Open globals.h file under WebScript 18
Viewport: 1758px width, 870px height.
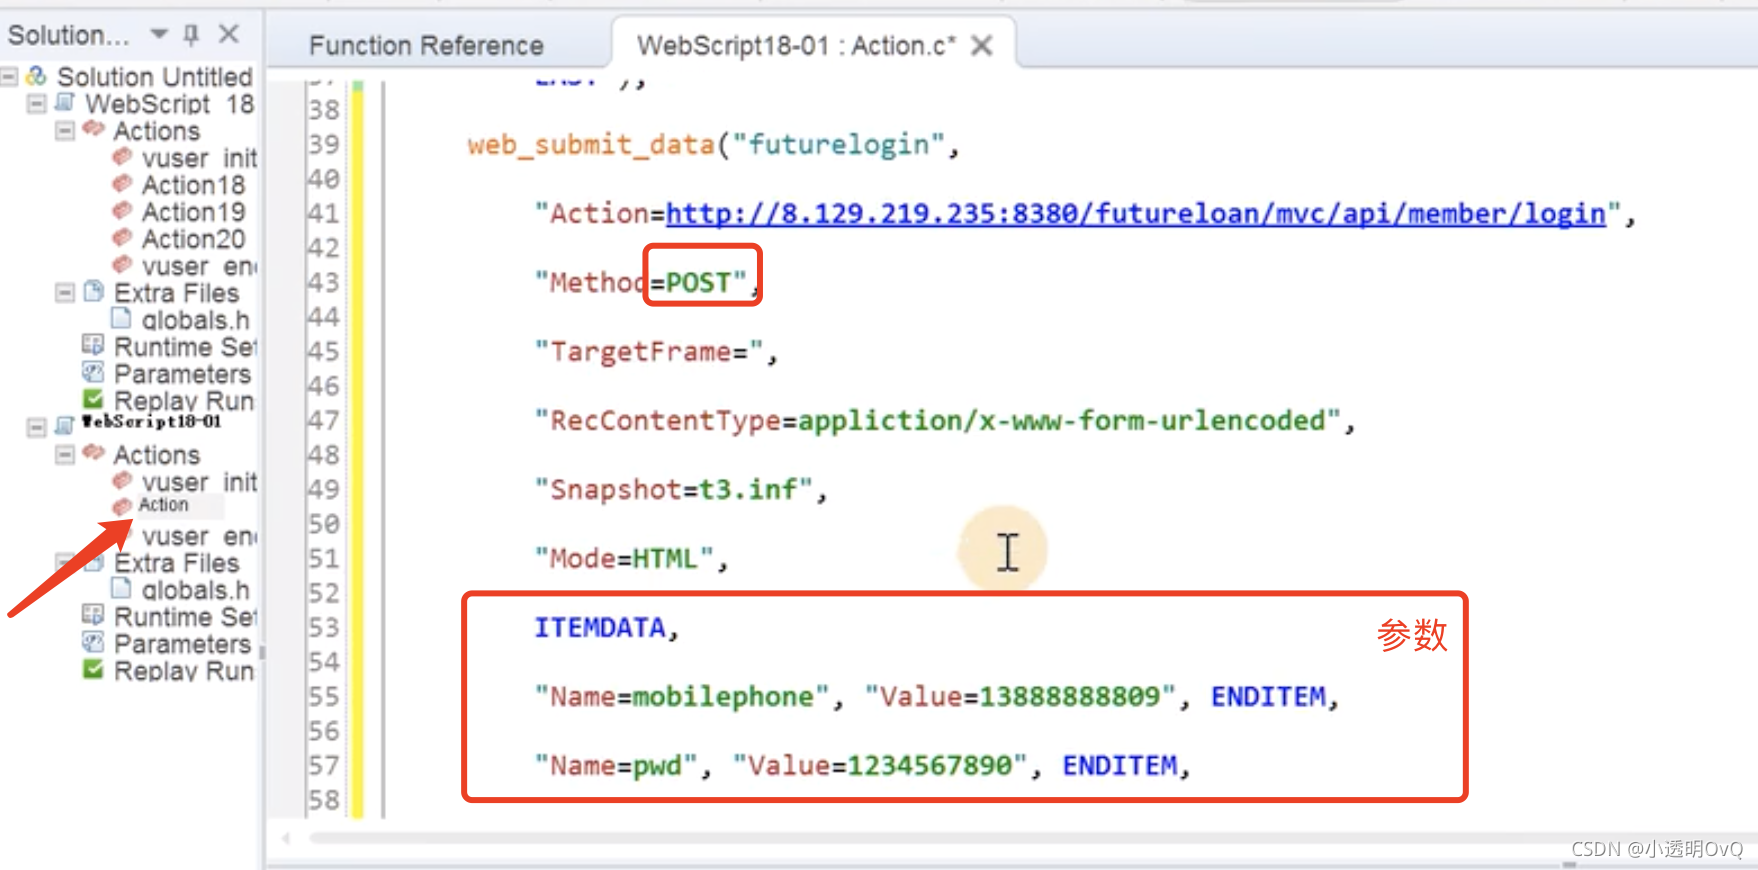195,320
